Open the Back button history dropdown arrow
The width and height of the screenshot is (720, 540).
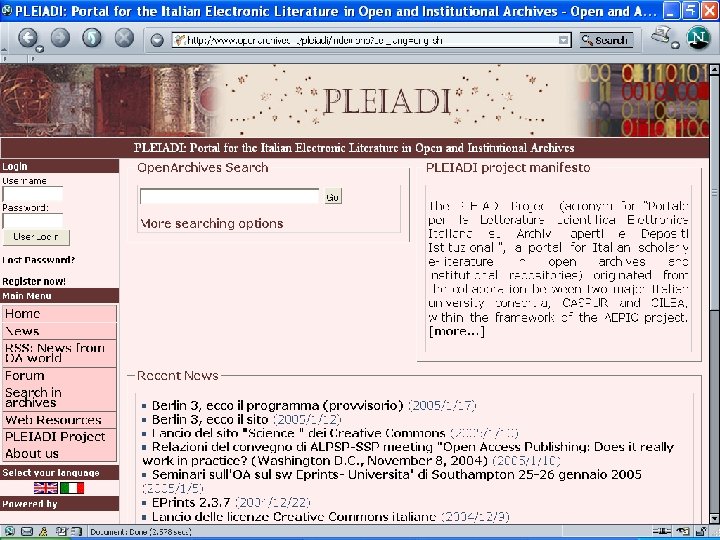(x=40, y=49)
